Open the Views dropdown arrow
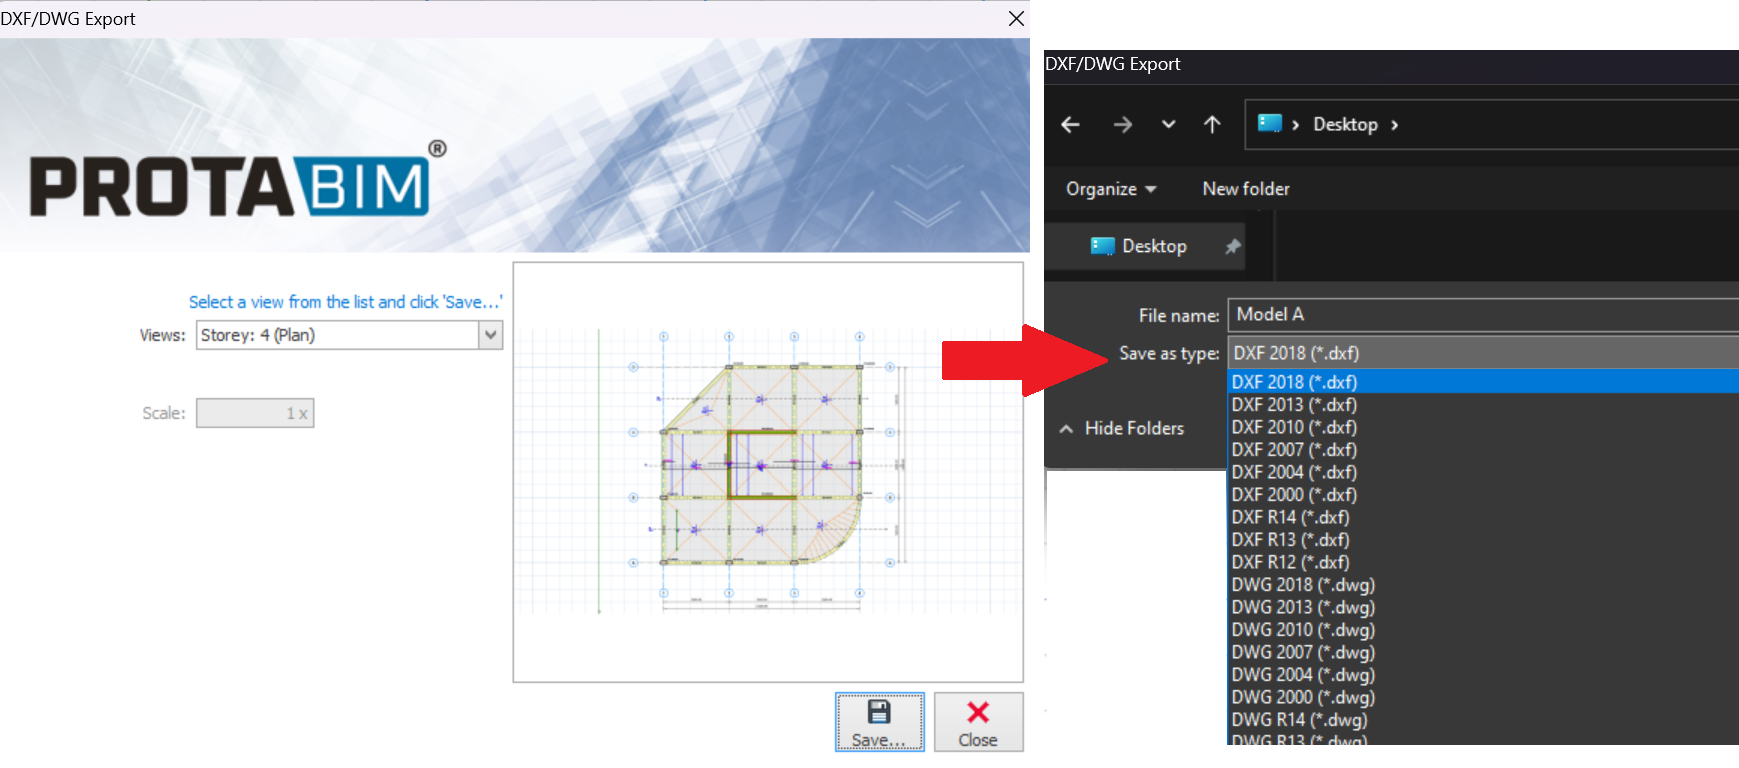Viewport: 1739px width, 768px height. (490, 335)
